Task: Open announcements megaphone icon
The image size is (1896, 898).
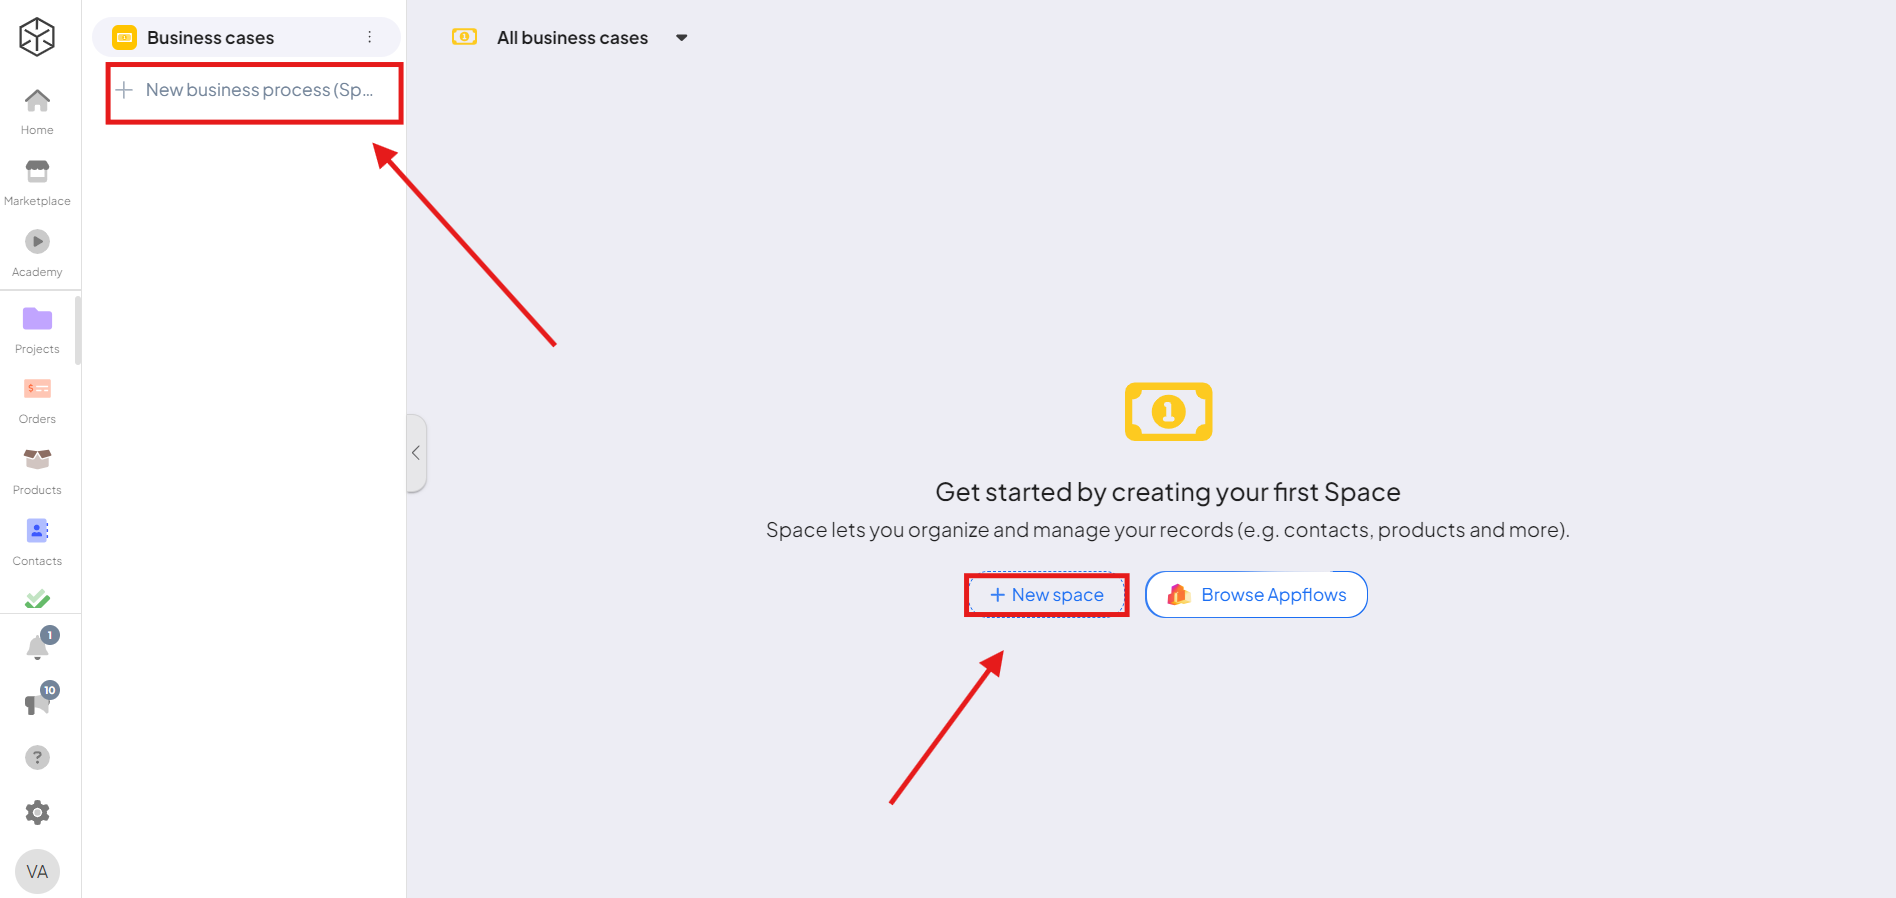Action: tap(38, 701)
